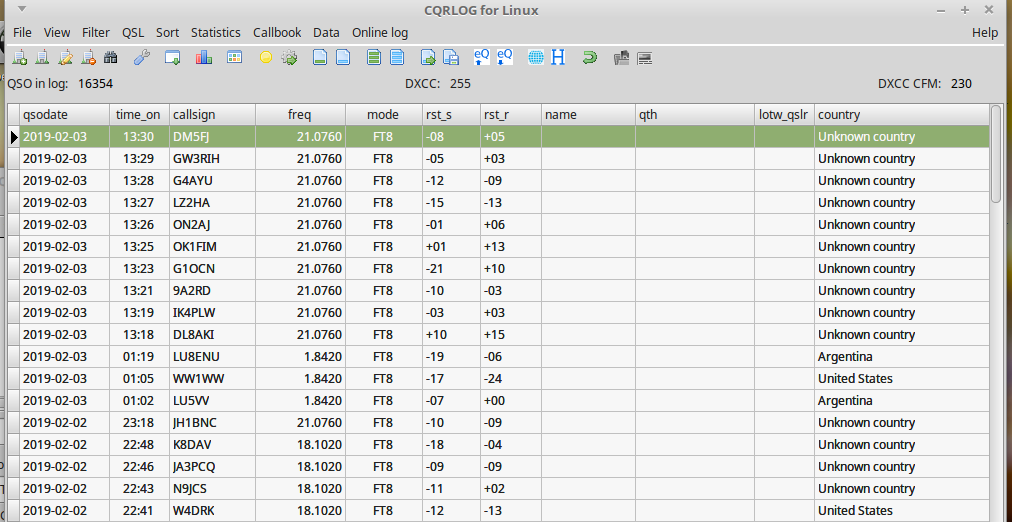
Task: Open the View menu
Action: coord(57,32)
